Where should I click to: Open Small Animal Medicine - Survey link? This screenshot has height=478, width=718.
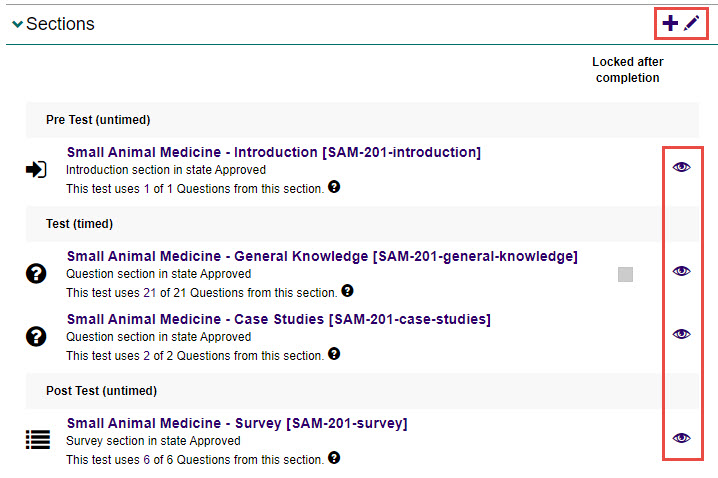236,424
